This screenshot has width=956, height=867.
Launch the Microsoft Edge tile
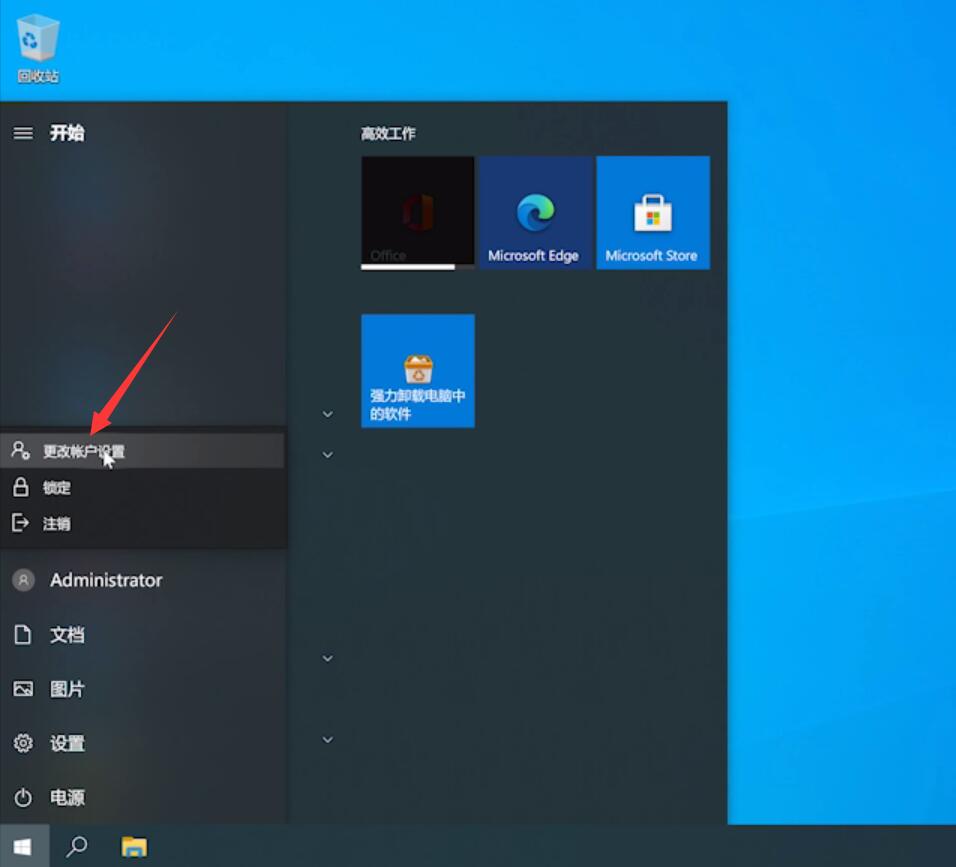click(535, 212)
